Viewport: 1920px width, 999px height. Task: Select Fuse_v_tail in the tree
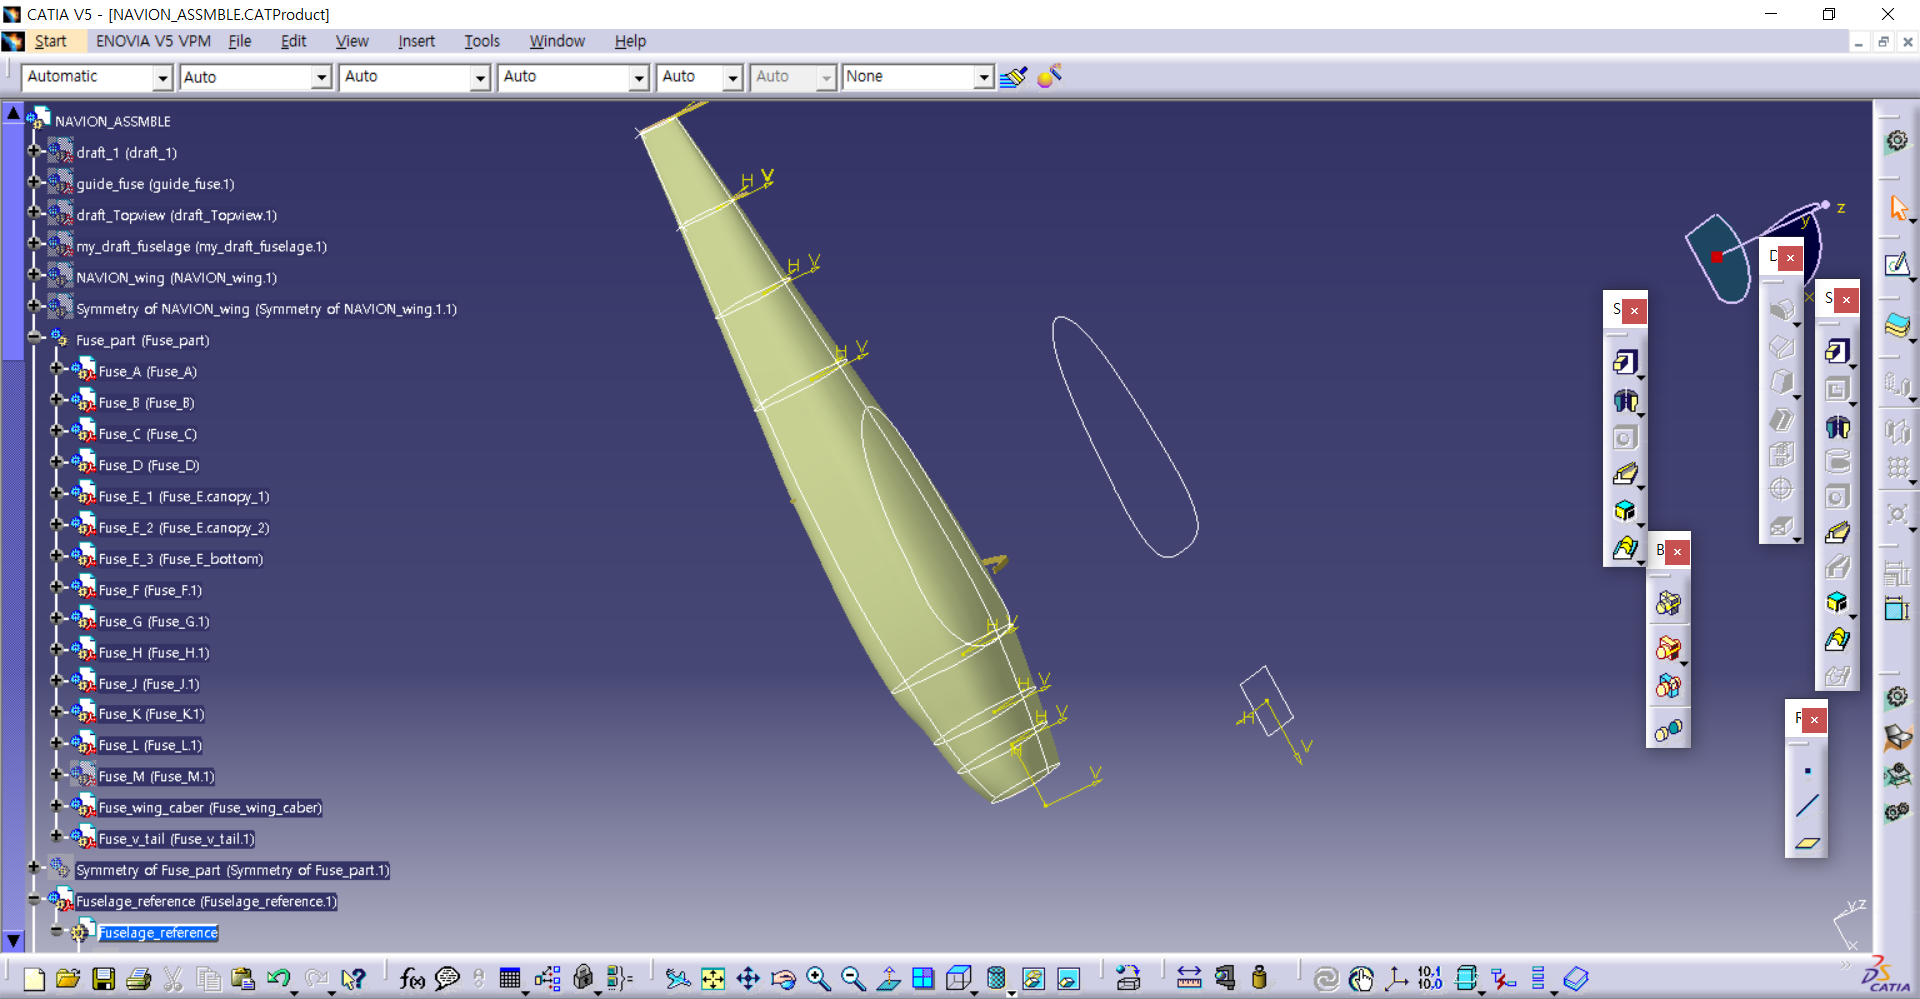(176, 839)
